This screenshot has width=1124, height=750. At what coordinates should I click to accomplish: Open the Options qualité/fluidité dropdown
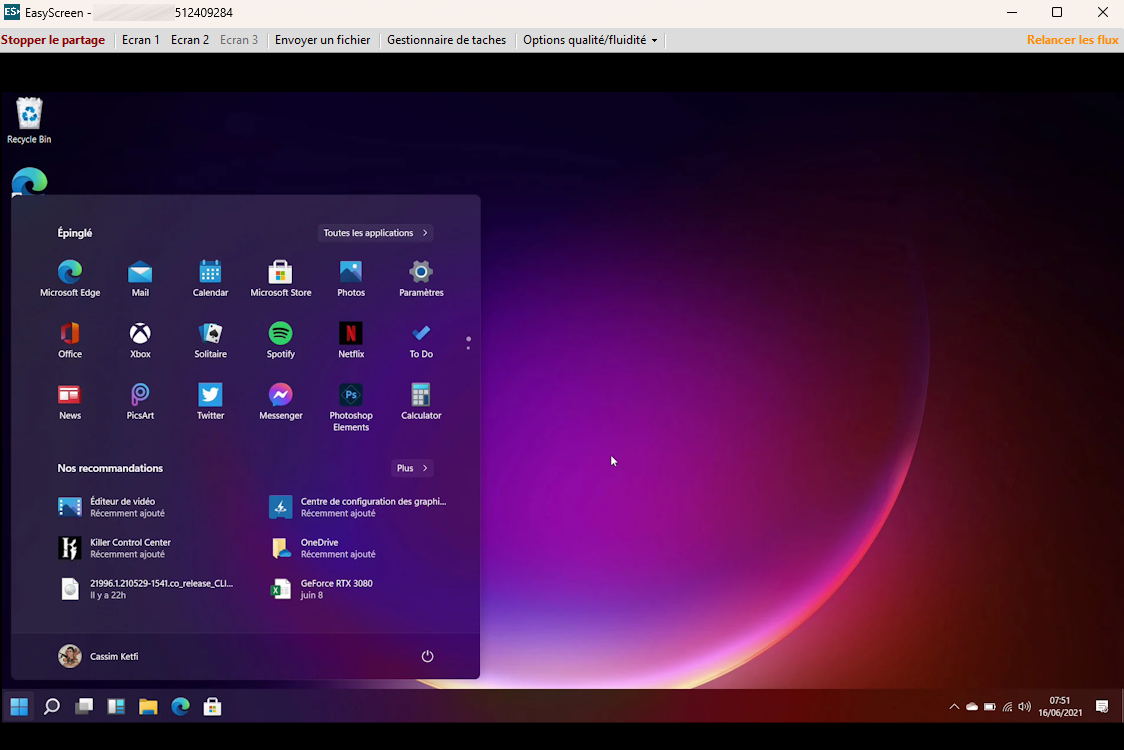590,40
